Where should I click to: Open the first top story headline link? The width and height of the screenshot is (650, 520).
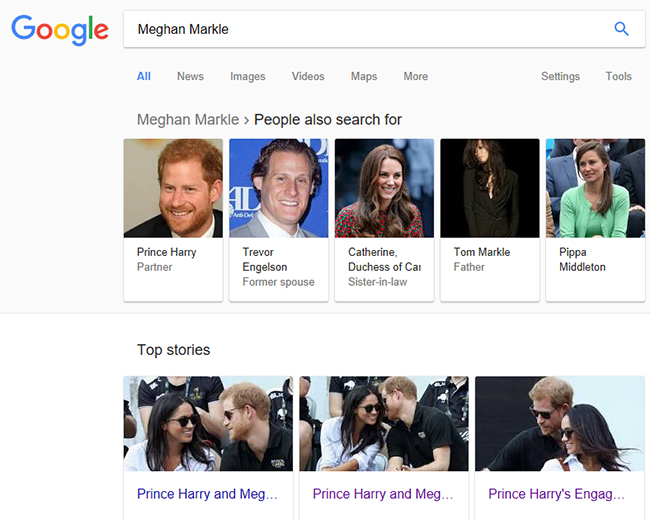[x=207, y=494]
